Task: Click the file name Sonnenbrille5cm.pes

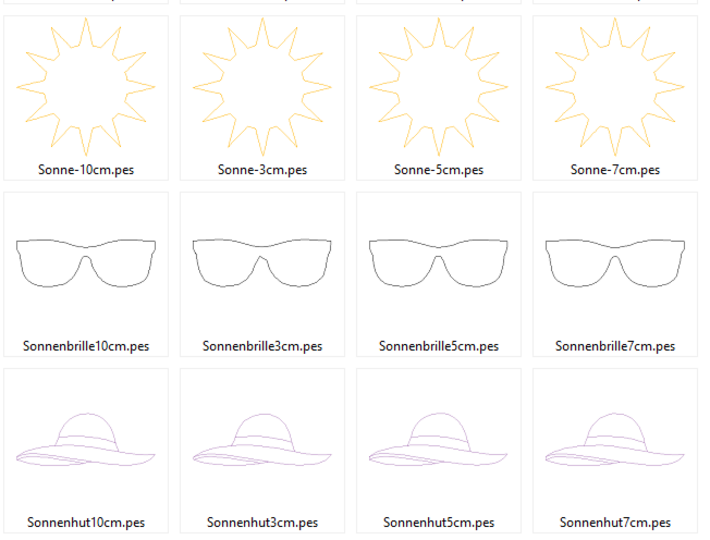Action: 439,346
